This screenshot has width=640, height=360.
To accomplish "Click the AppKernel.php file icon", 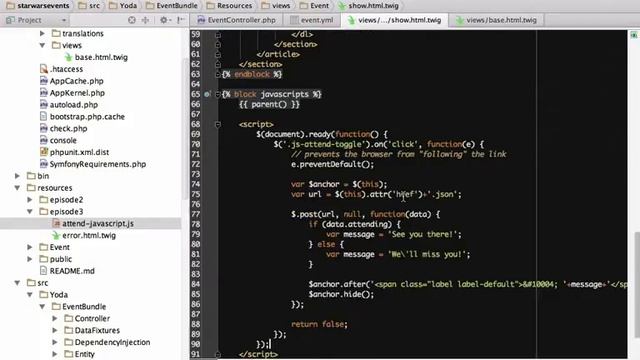I will (x=44, y=93).
